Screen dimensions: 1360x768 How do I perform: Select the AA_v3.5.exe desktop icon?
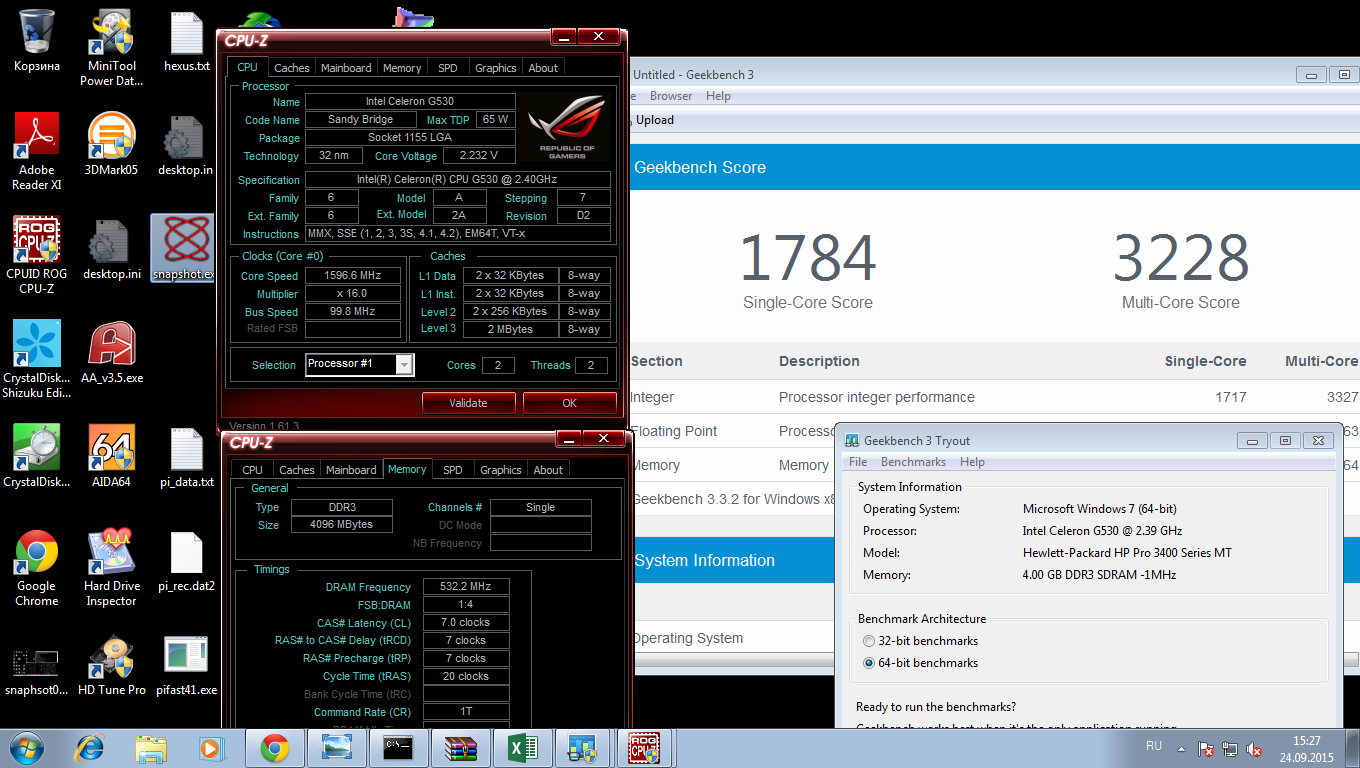pyautogui.click(x=111, y=352)
